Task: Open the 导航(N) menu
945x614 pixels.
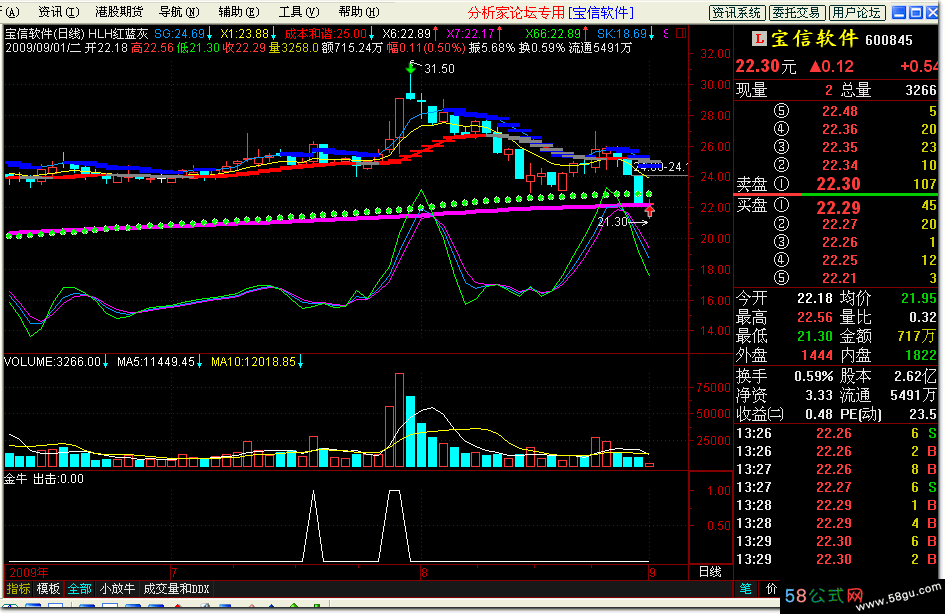Action: coord(178,12)
